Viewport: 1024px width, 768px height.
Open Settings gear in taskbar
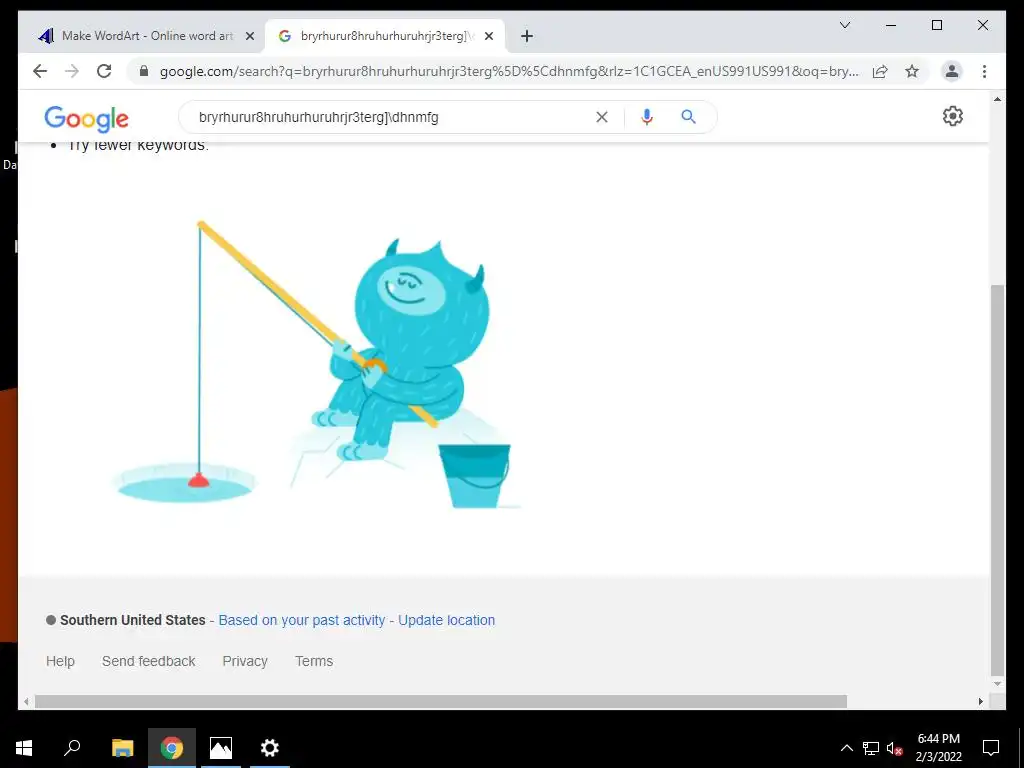pos(270,748)
